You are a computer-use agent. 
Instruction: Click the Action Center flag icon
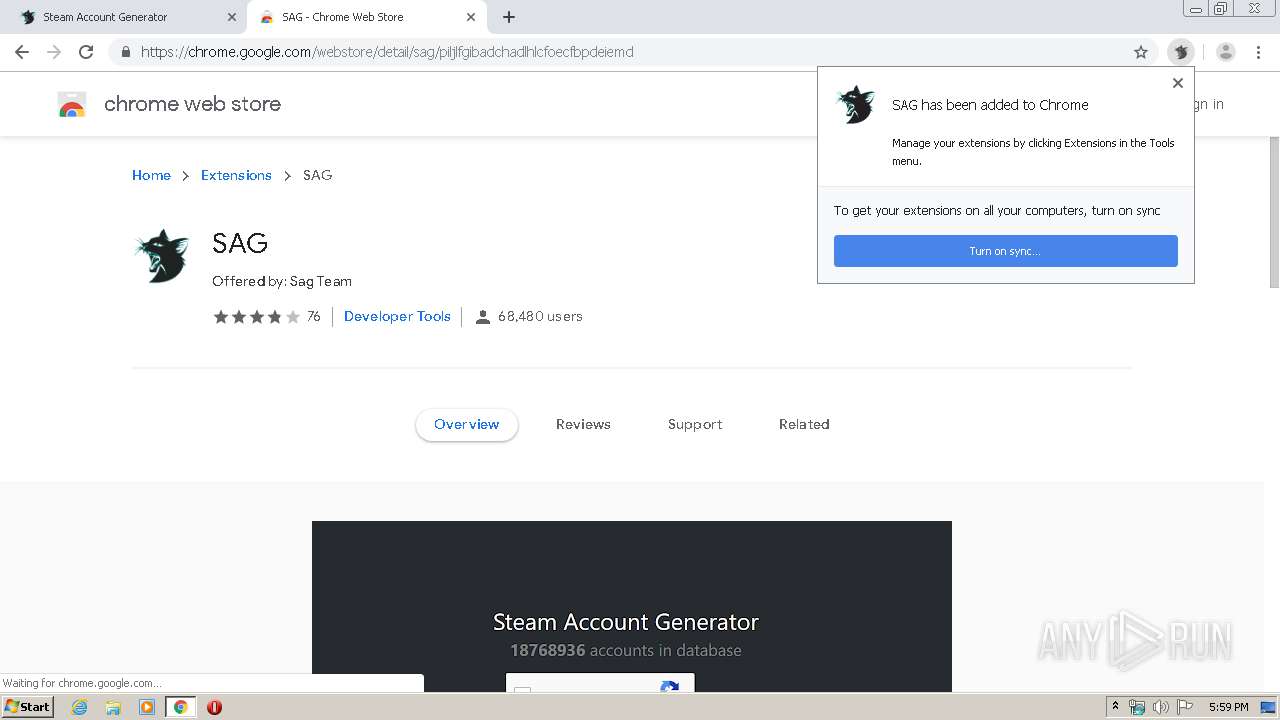click(1185, 707)
